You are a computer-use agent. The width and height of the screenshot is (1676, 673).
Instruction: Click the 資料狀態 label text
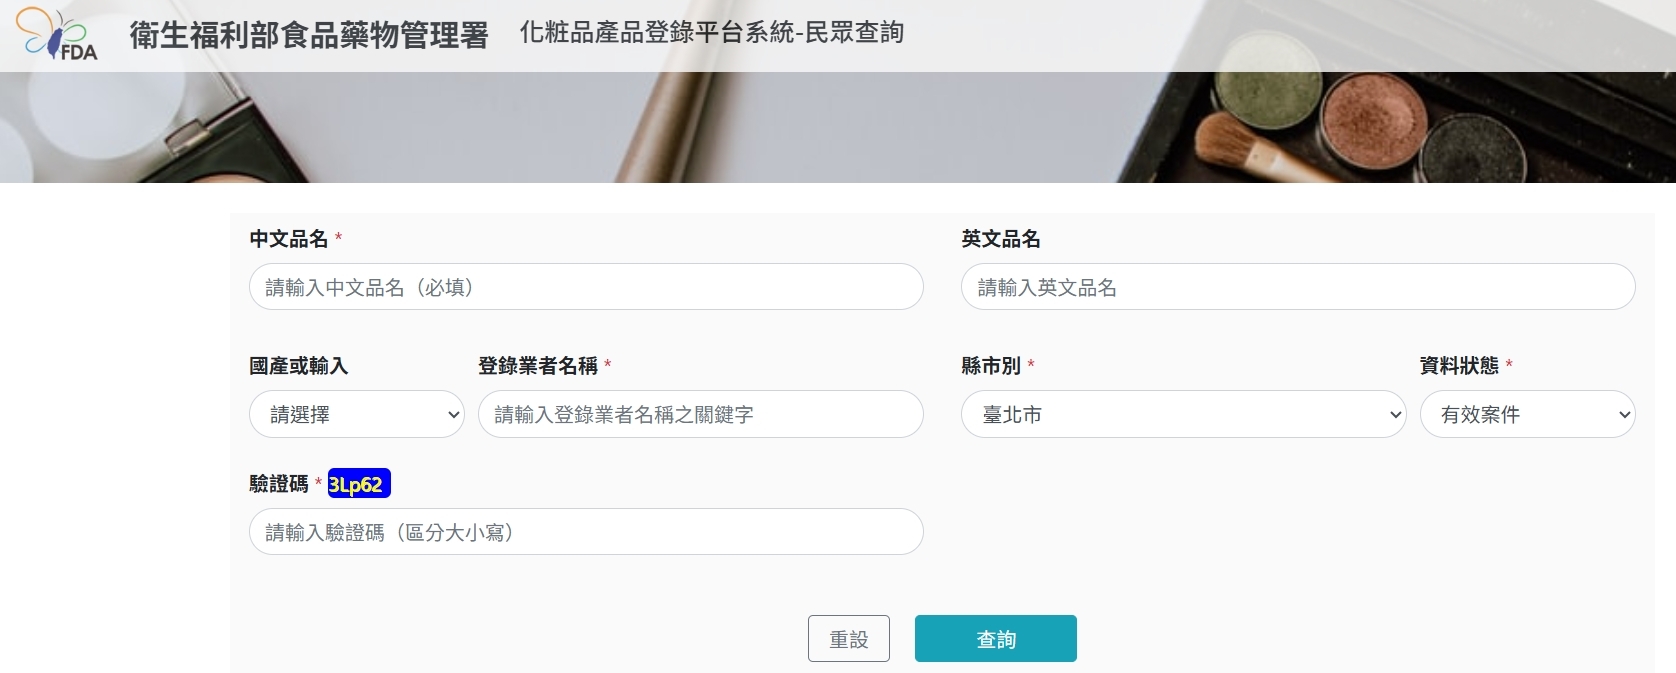tap(1459, 366)
